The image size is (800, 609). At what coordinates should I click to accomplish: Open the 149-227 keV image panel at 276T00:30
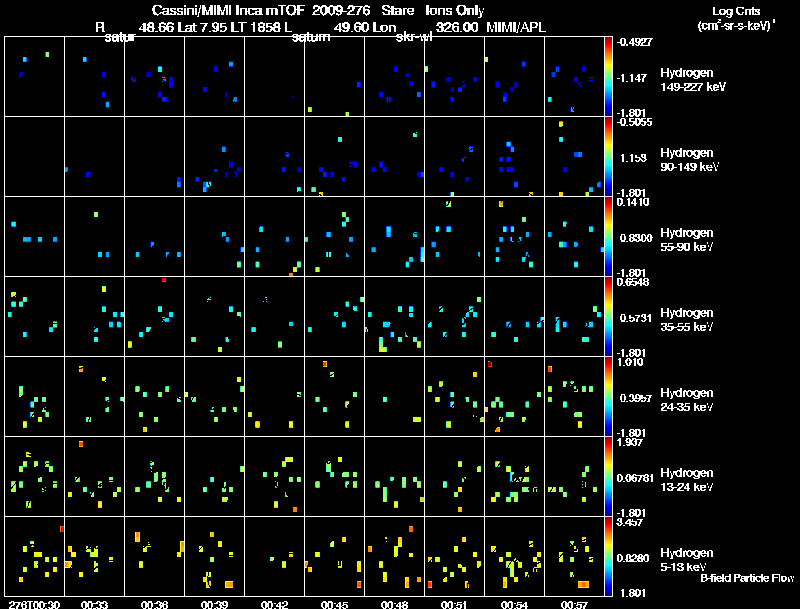(x=35, y=77)
